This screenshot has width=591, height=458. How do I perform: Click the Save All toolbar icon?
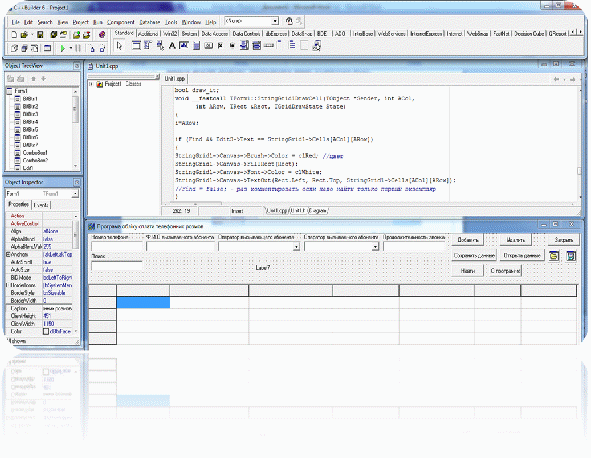[x=54, y=35]
